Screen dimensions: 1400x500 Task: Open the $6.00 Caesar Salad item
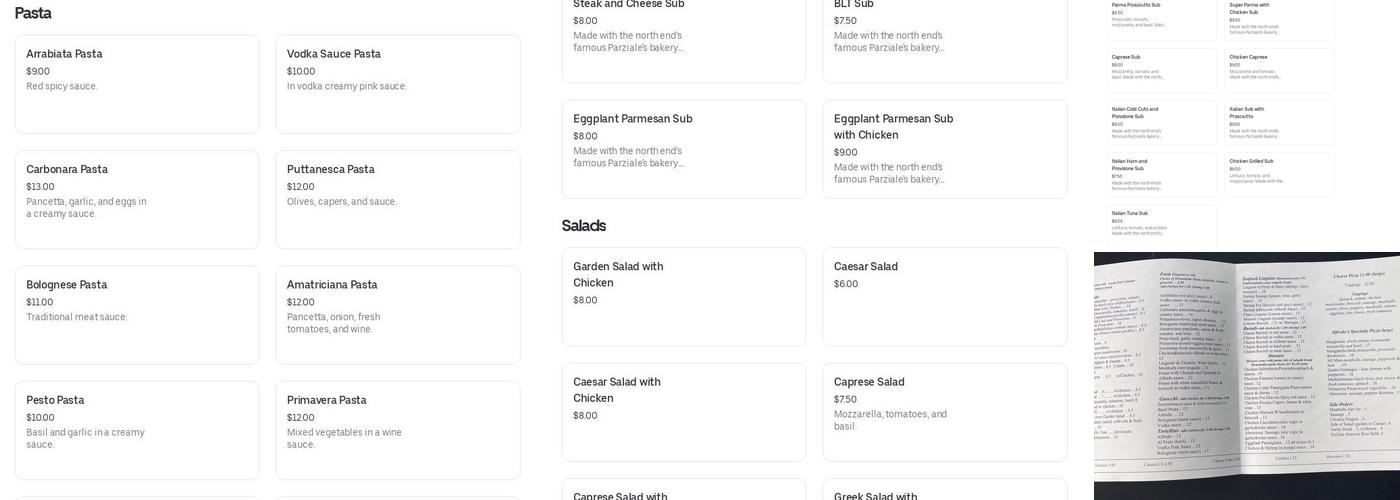coord(944,296)
